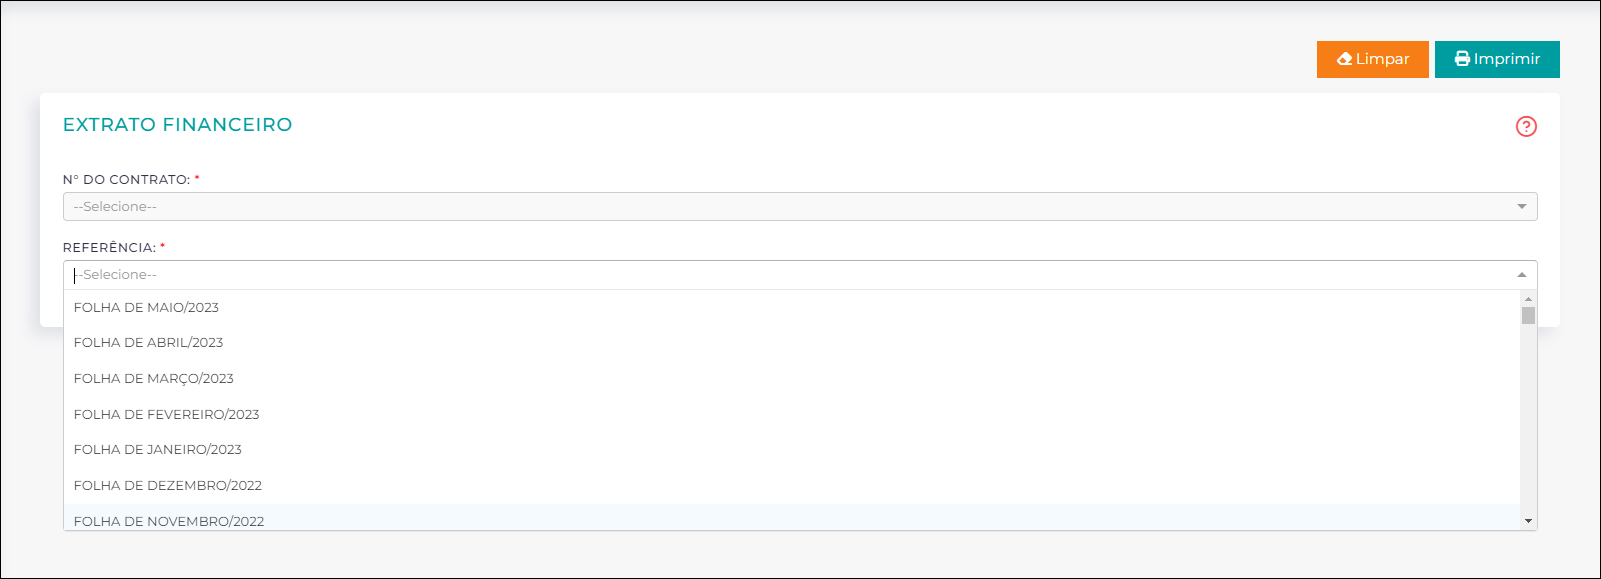Click the list scrollbar down arrow
The height and width of the screenshot is (579, 1601).
click(x=1528, y=521)
